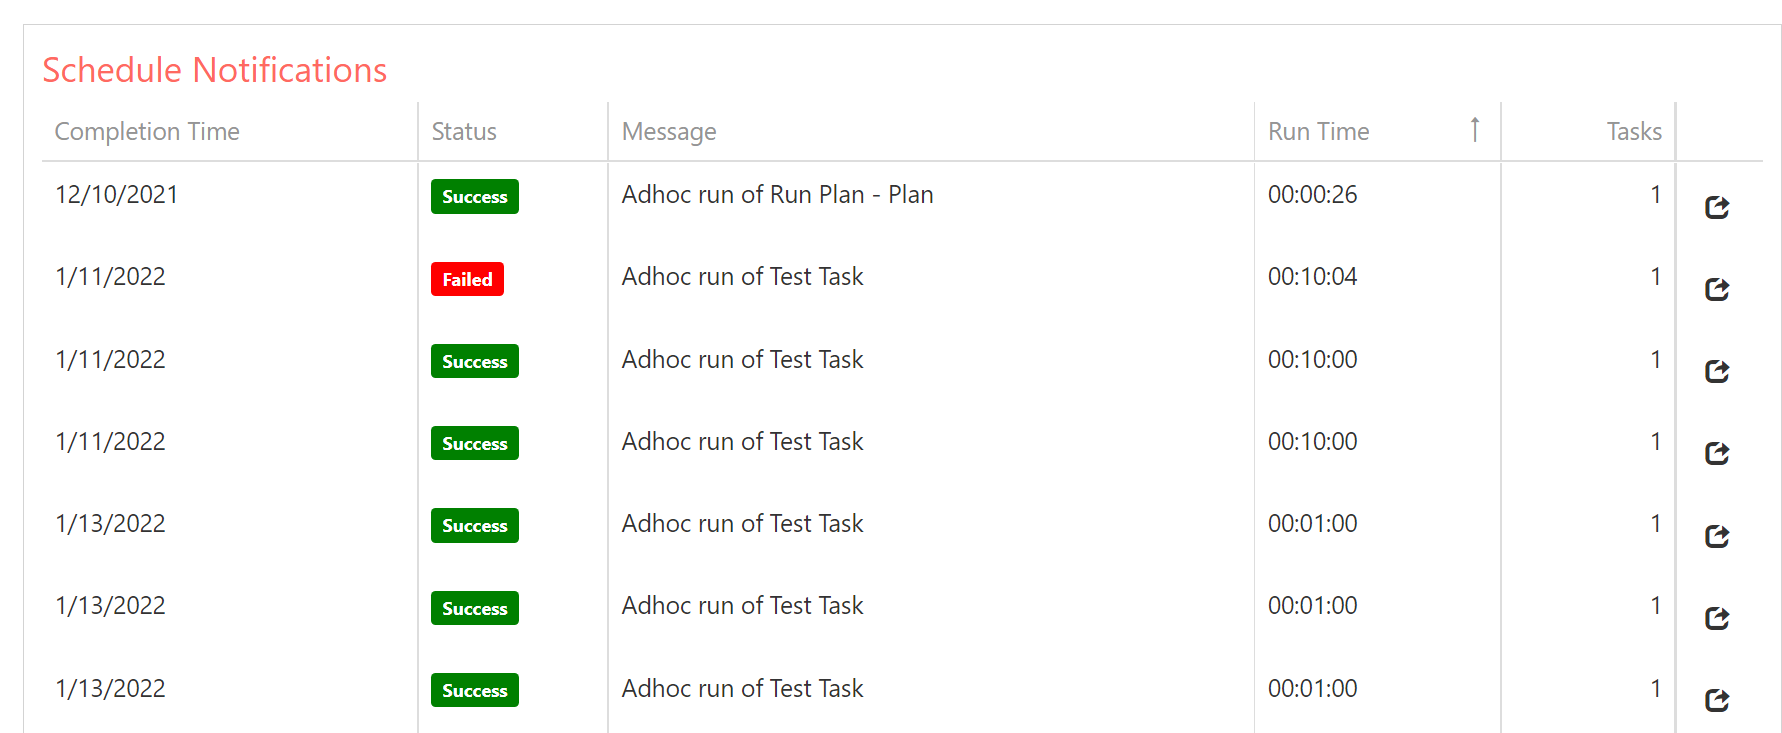The height and width of the screenshot is (733, 1782).
Task: Click open icon for first 1/13/2022 run
Action: point(1717,536)
